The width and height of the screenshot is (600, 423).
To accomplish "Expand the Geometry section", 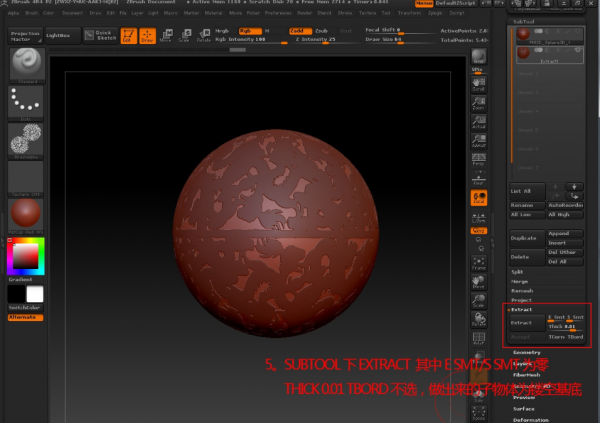I will click(x=527, y=352).
